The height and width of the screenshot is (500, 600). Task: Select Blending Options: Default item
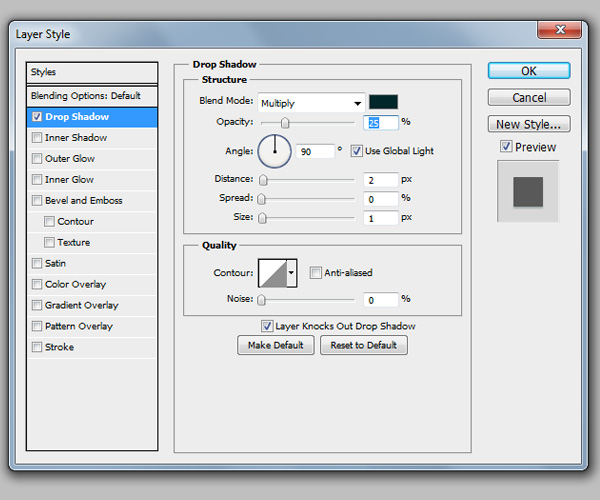tap(92, 96)
